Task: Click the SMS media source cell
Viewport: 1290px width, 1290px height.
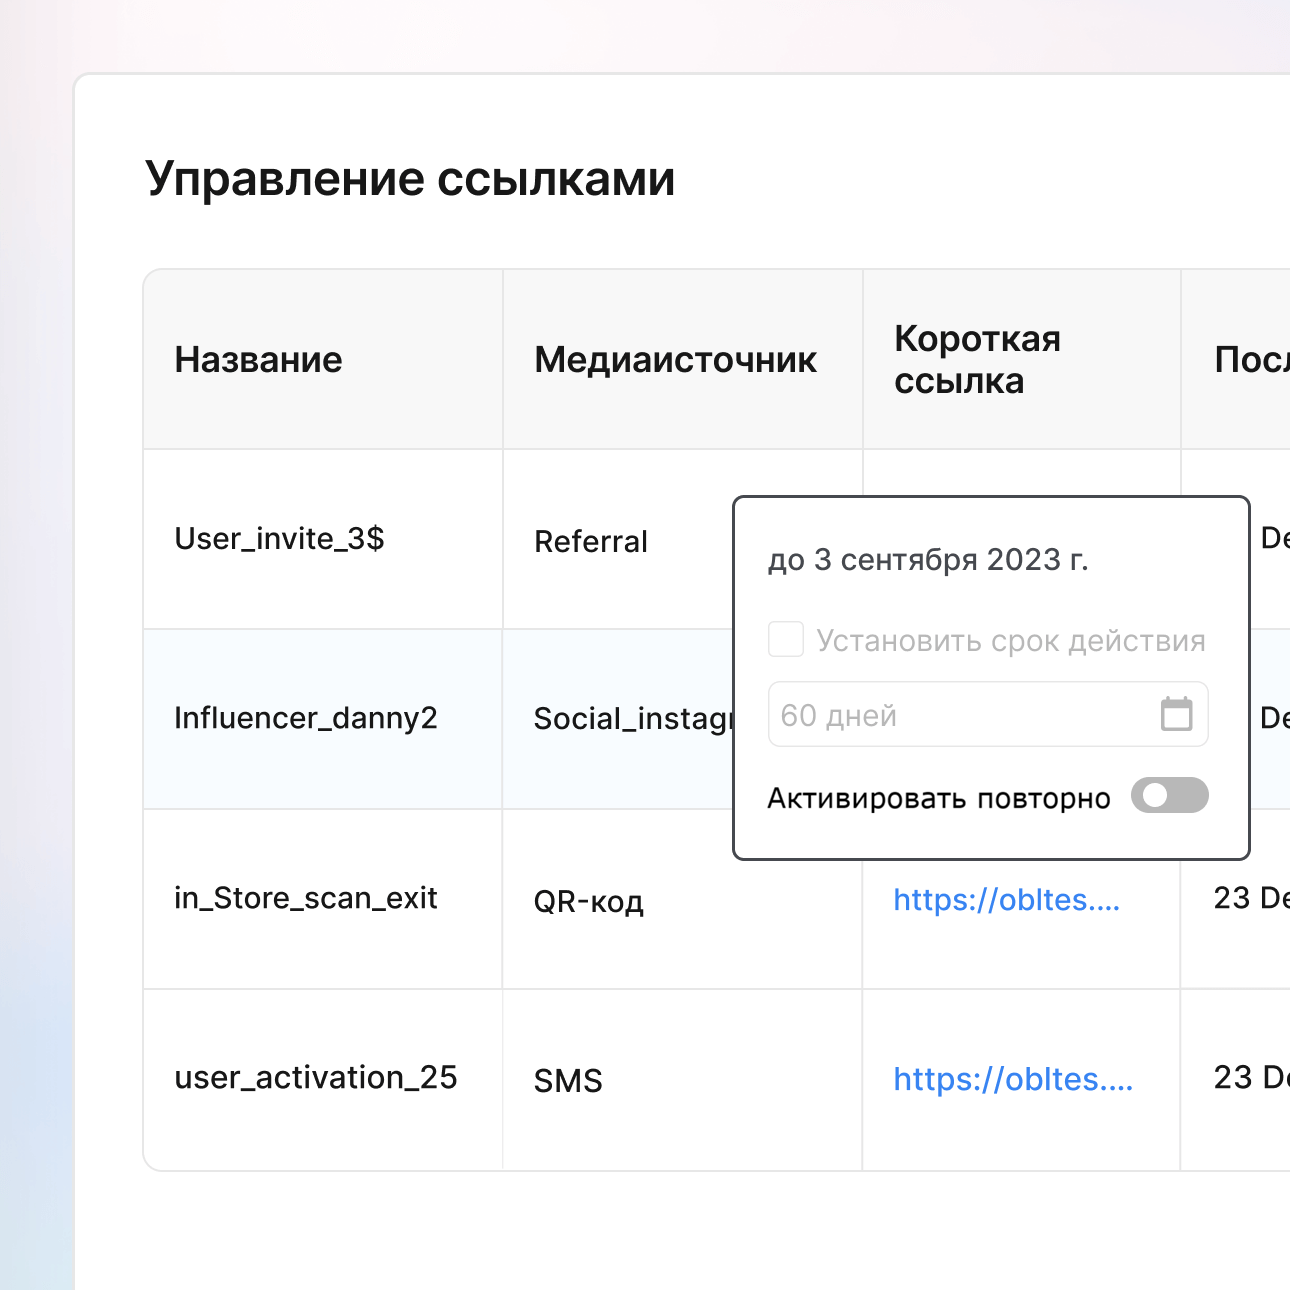Action: click(568, 1081)
